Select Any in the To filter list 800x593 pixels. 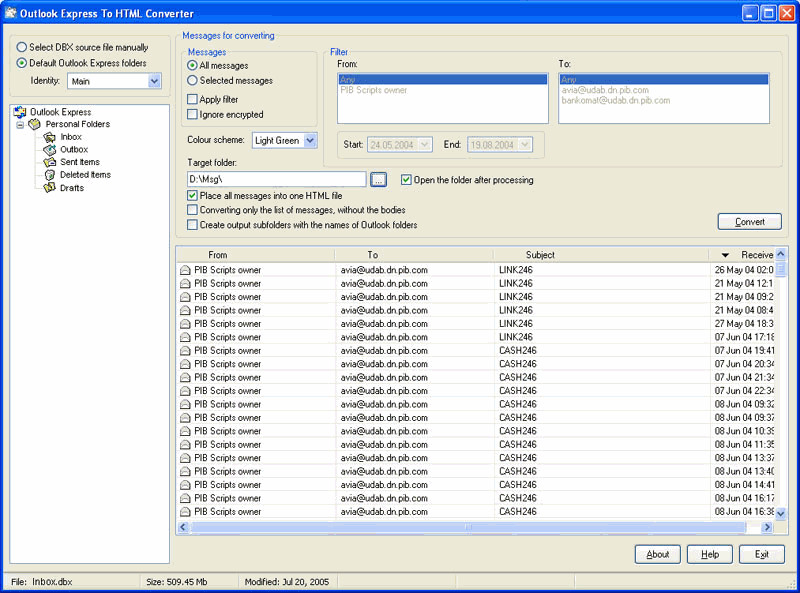664,80
